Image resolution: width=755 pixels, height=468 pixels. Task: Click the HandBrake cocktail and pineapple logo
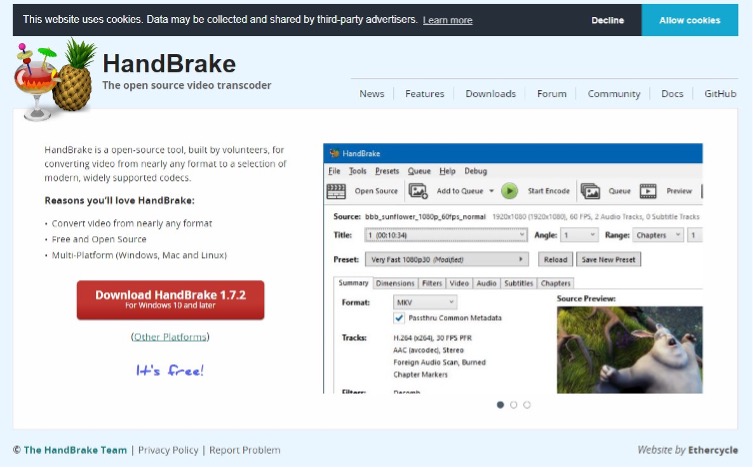pyautogui.click(x=54, y=80)
